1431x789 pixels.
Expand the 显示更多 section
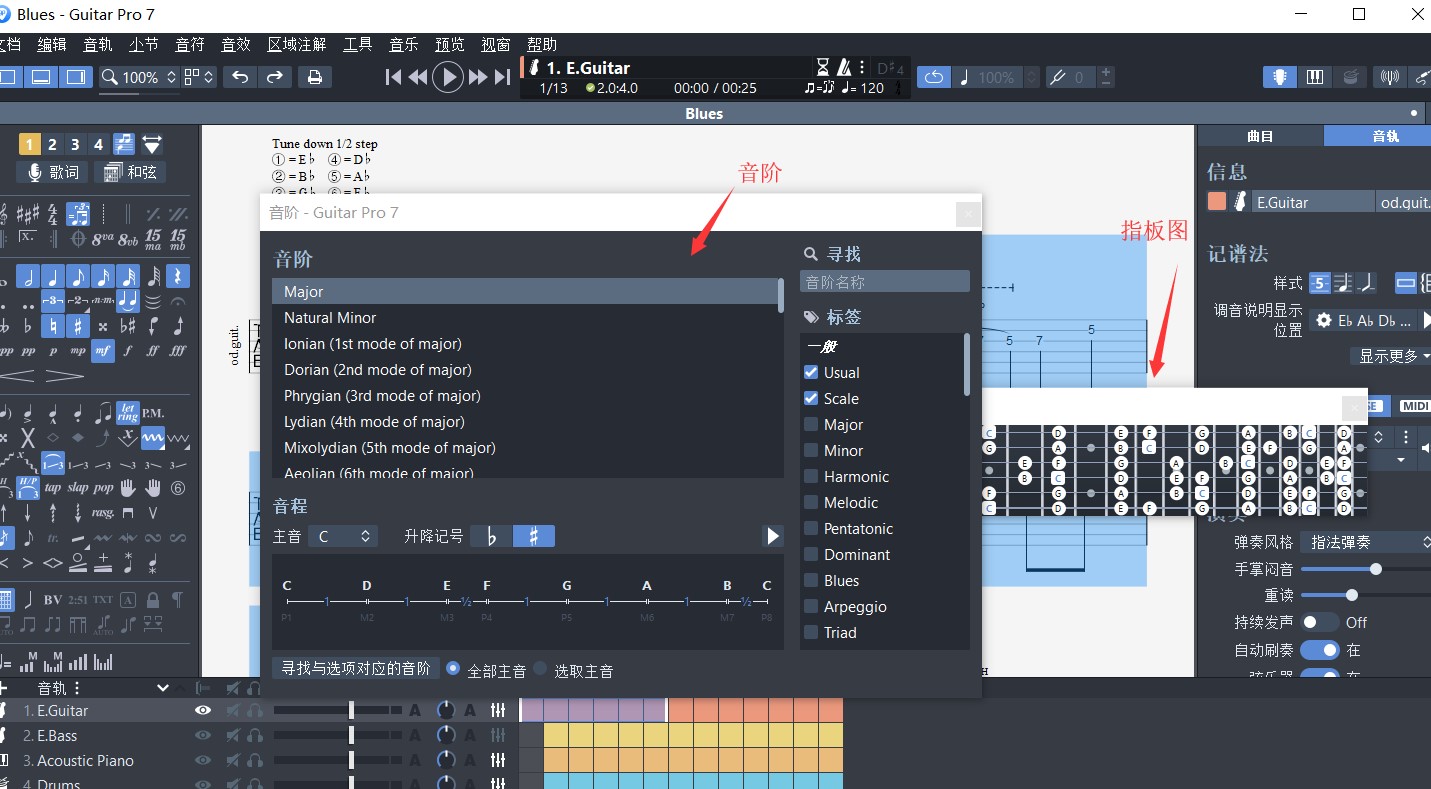[1393, 356]
